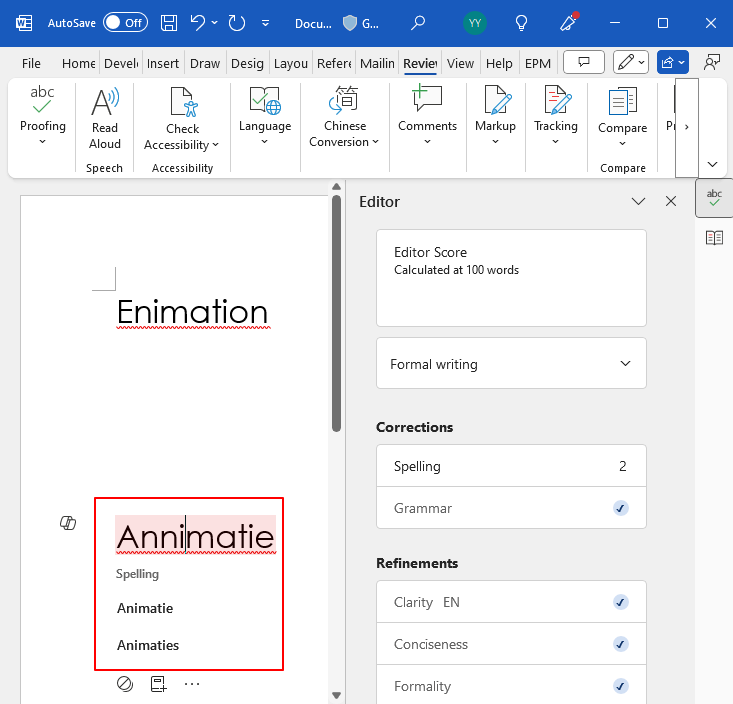This screenshot has height=704, width=733.
Task: Expand the Formal writing dropdown
Action: click(x=511, y=364)
